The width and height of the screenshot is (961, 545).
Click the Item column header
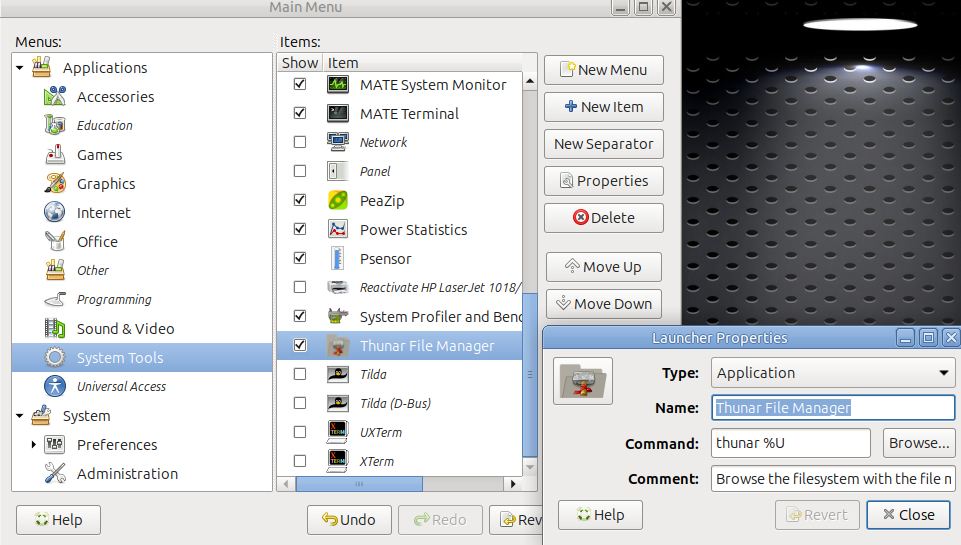click(422, 63)
